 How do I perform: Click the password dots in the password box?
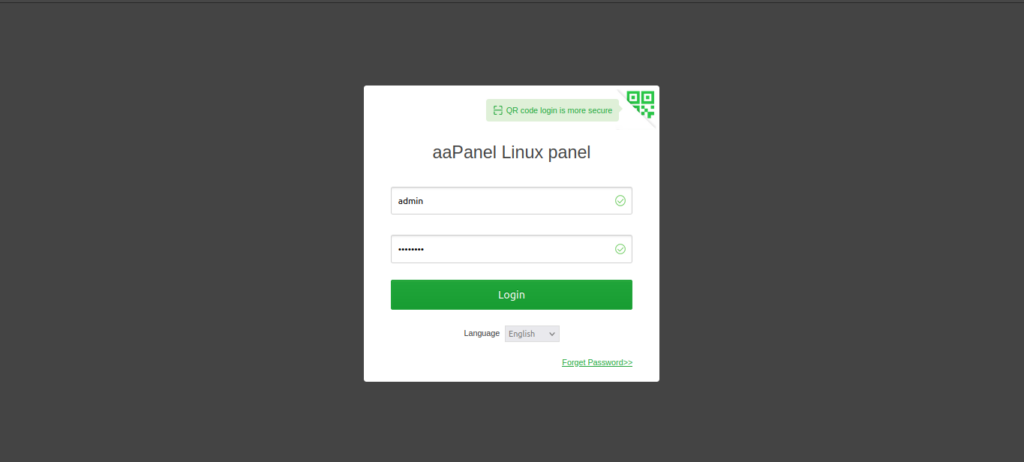[x=411, y=249]
